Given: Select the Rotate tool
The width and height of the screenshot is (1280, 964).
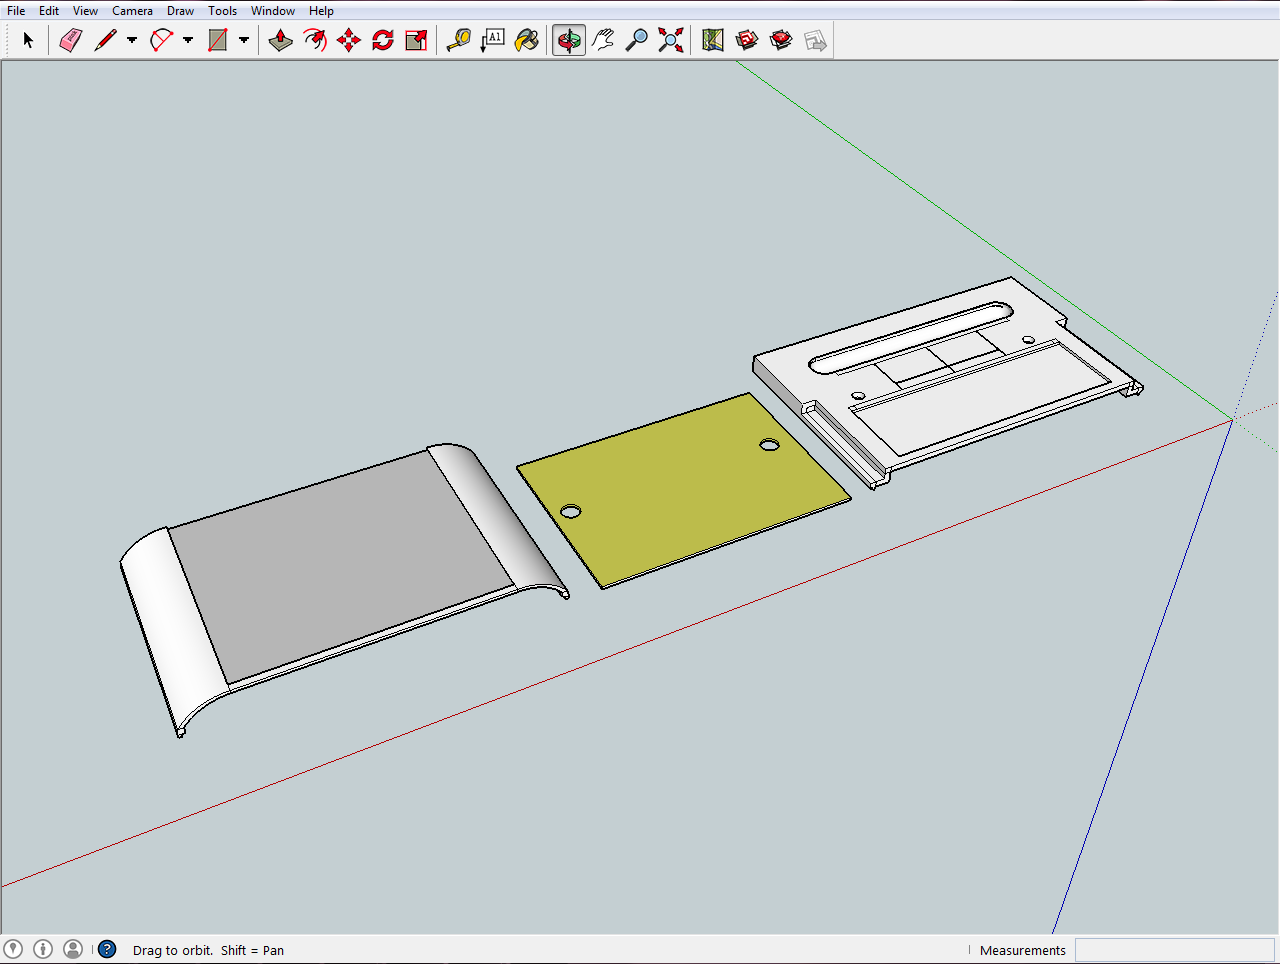Looking at the screenshot, I should [x=383, y=40].
